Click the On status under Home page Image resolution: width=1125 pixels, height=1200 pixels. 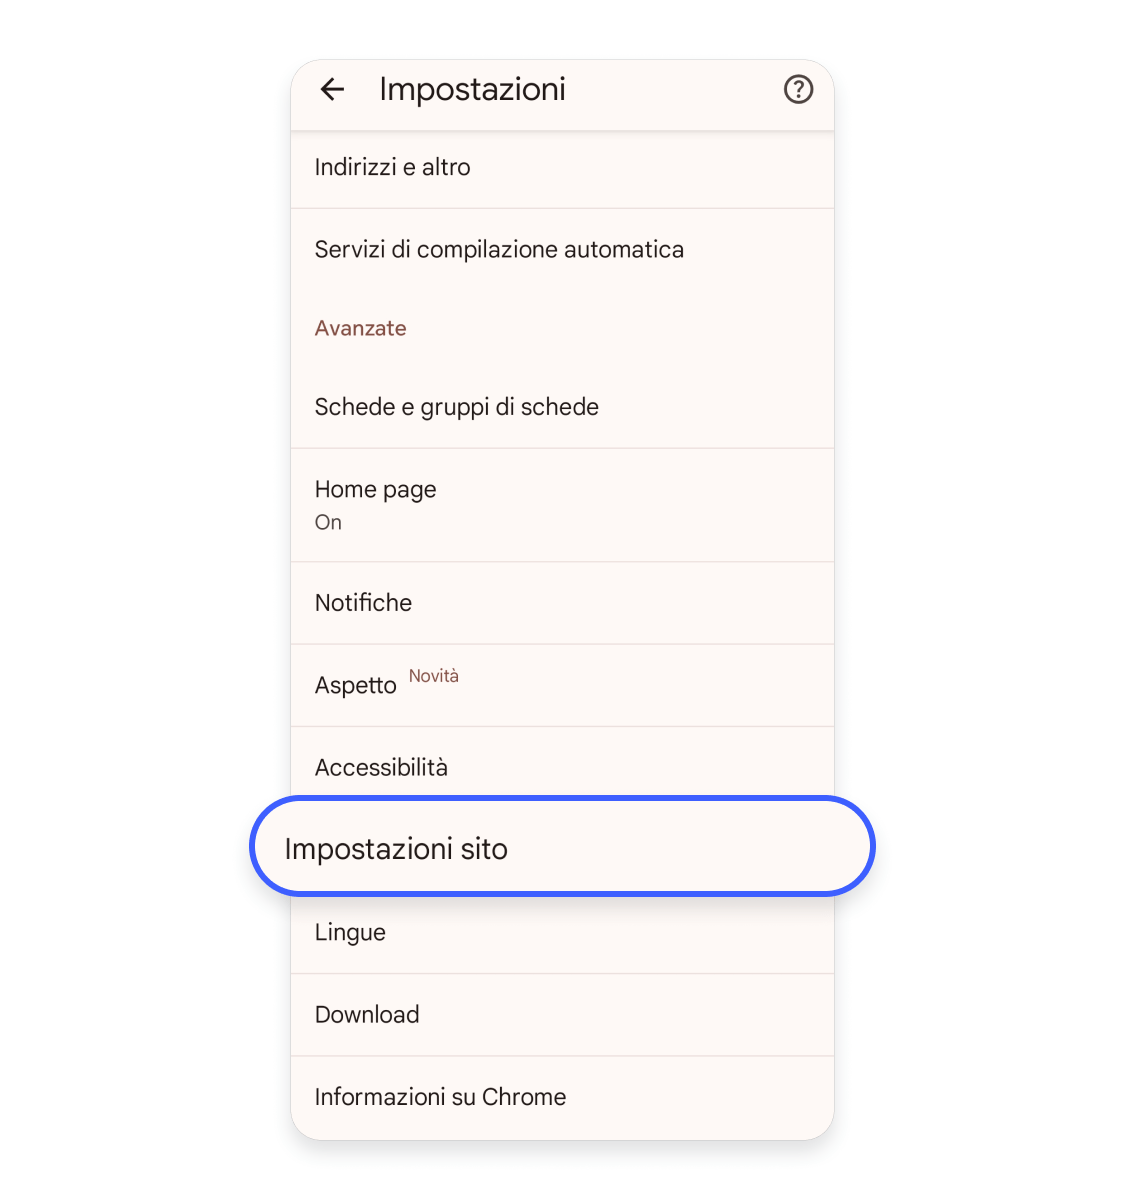coord(328,522)
